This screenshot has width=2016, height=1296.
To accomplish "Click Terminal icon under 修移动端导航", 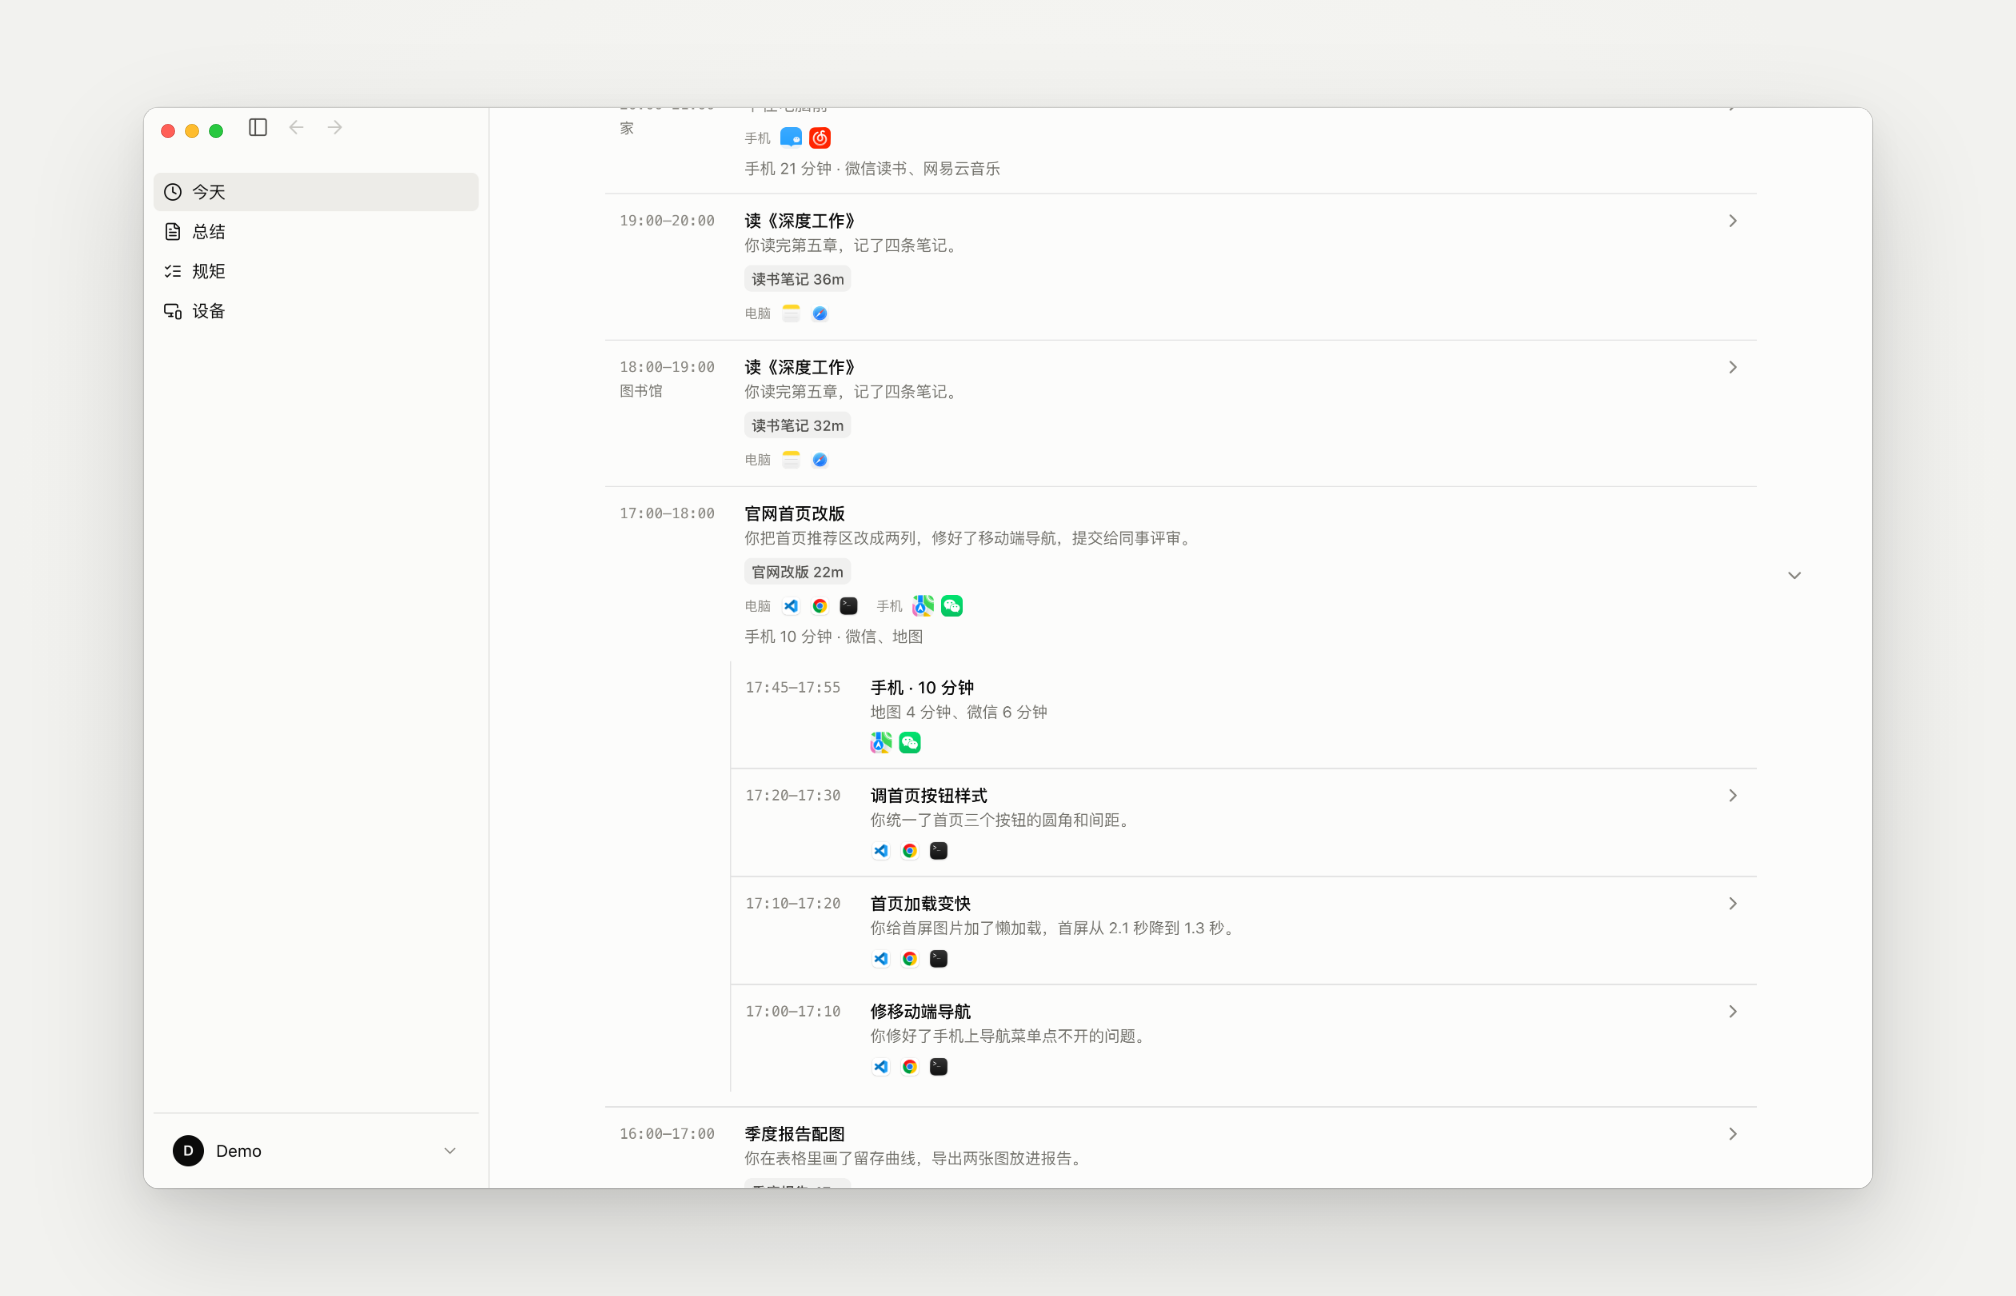I will 939,1067.
